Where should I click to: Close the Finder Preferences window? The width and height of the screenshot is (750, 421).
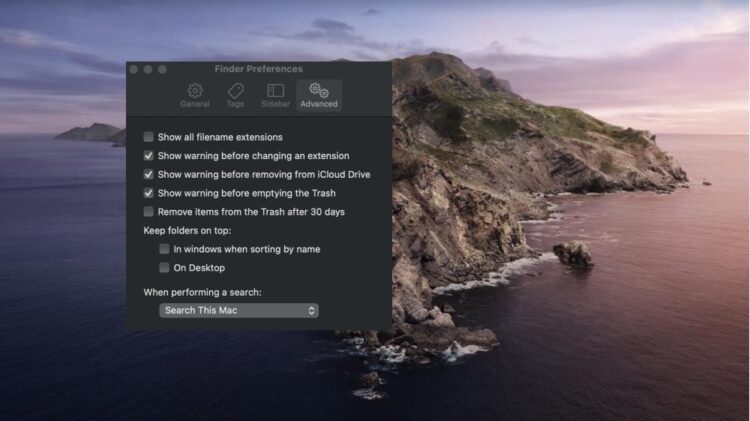134,69
